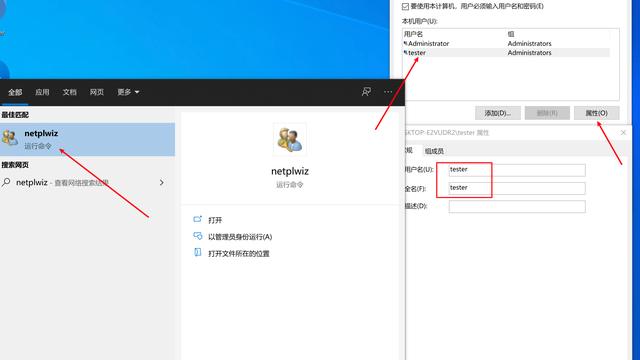Click the 组 column header
The height and width of the screenshot is (360, 640).
pos(511,34)
